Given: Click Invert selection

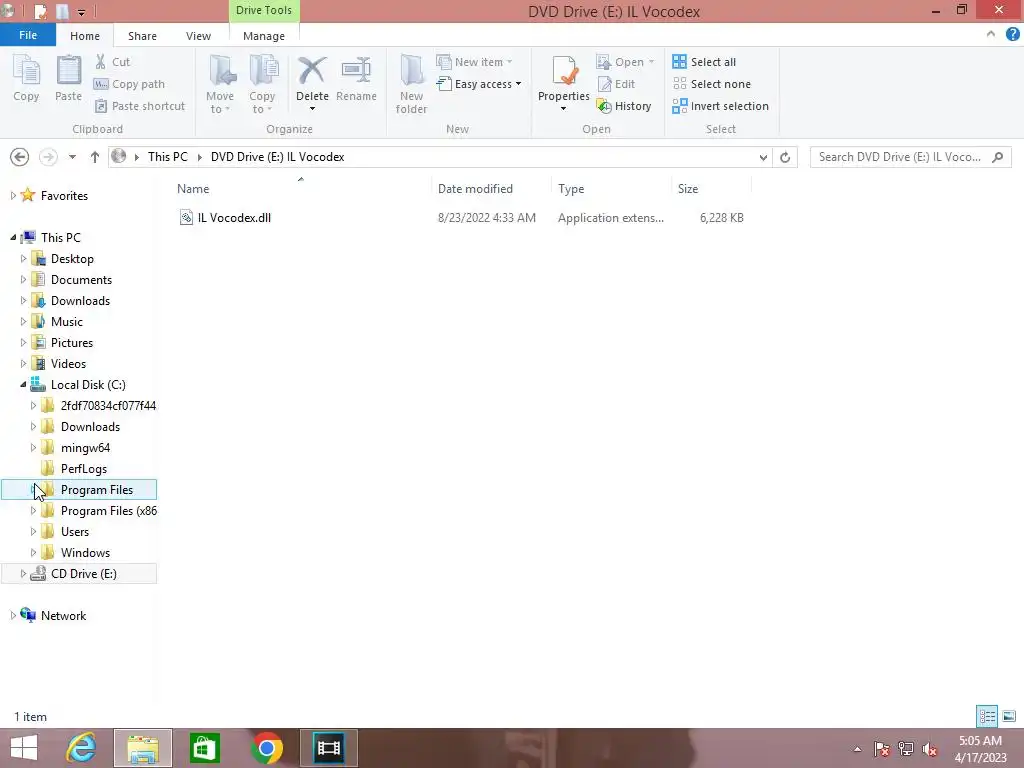Looking at the screenshot, I should click(720, 106).
